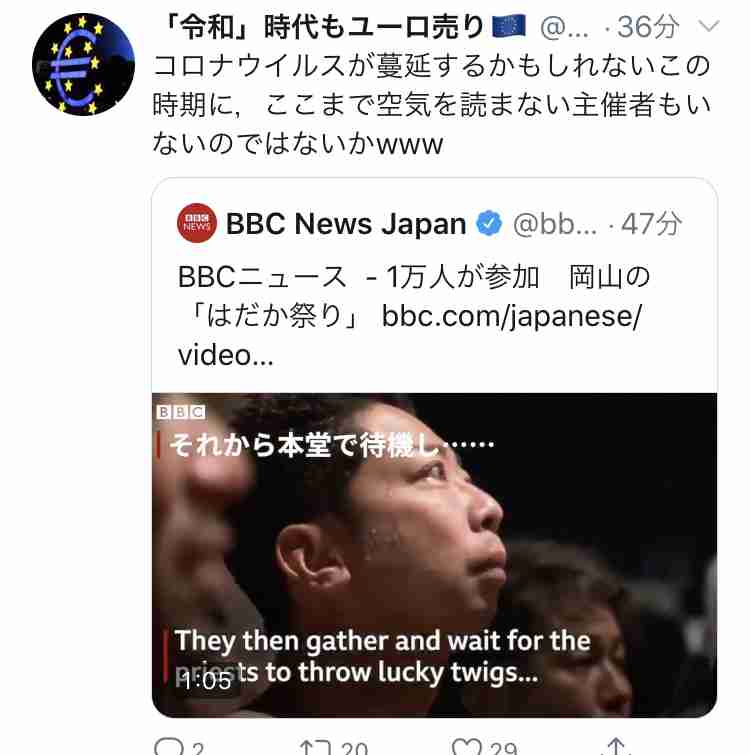The height and width of the screenshot is (755, 750).
Task: Tap the blue verified badge
Action: [489, 223]
